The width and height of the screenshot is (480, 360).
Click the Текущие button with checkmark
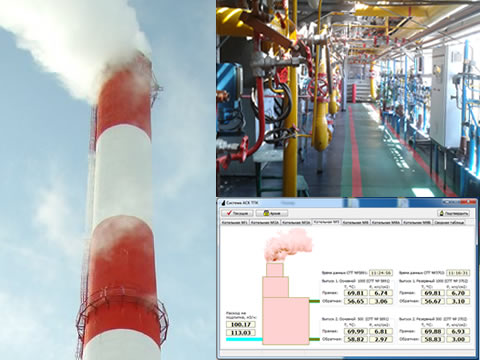click(x=237, y=213)
